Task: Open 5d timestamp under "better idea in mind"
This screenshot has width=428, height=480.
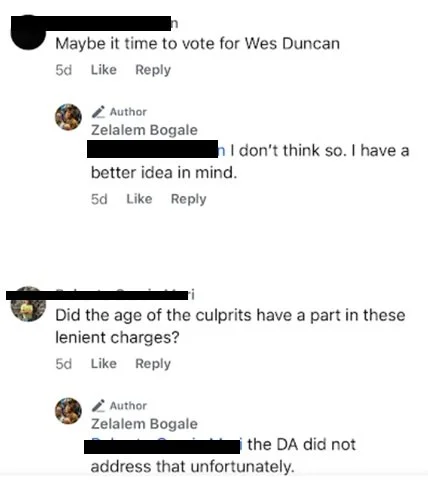Action: (99, 199)
